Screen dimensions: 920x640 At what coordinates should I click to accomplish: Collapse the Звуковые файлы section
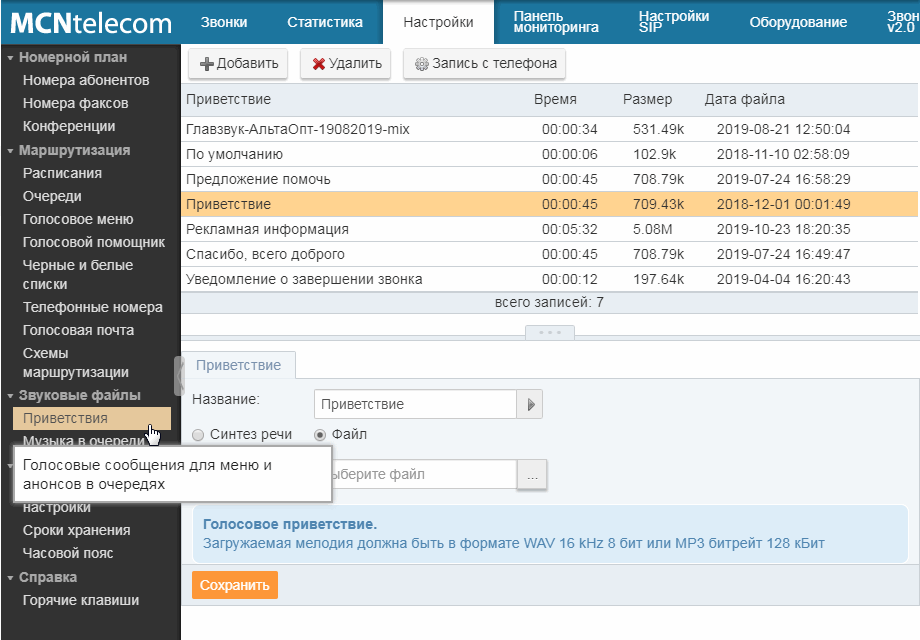click(x=10, y=396)
